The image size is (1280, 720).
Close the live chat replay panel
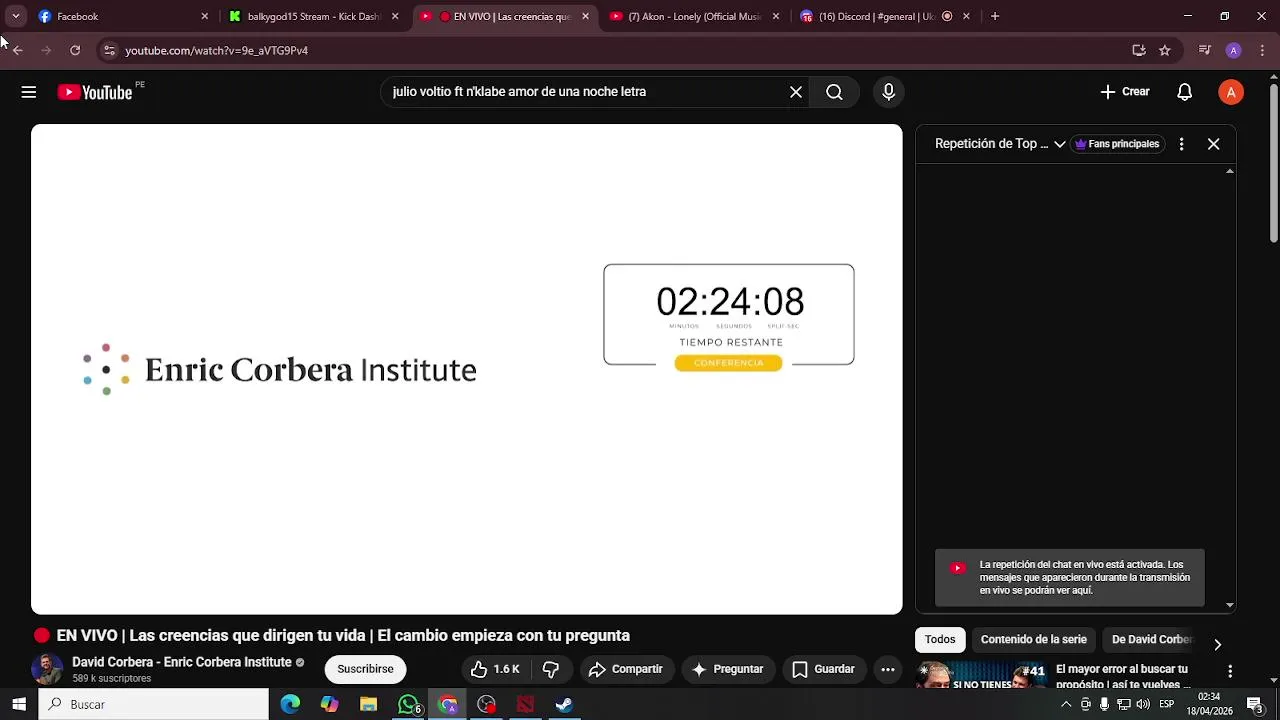tap(1213, 144)
